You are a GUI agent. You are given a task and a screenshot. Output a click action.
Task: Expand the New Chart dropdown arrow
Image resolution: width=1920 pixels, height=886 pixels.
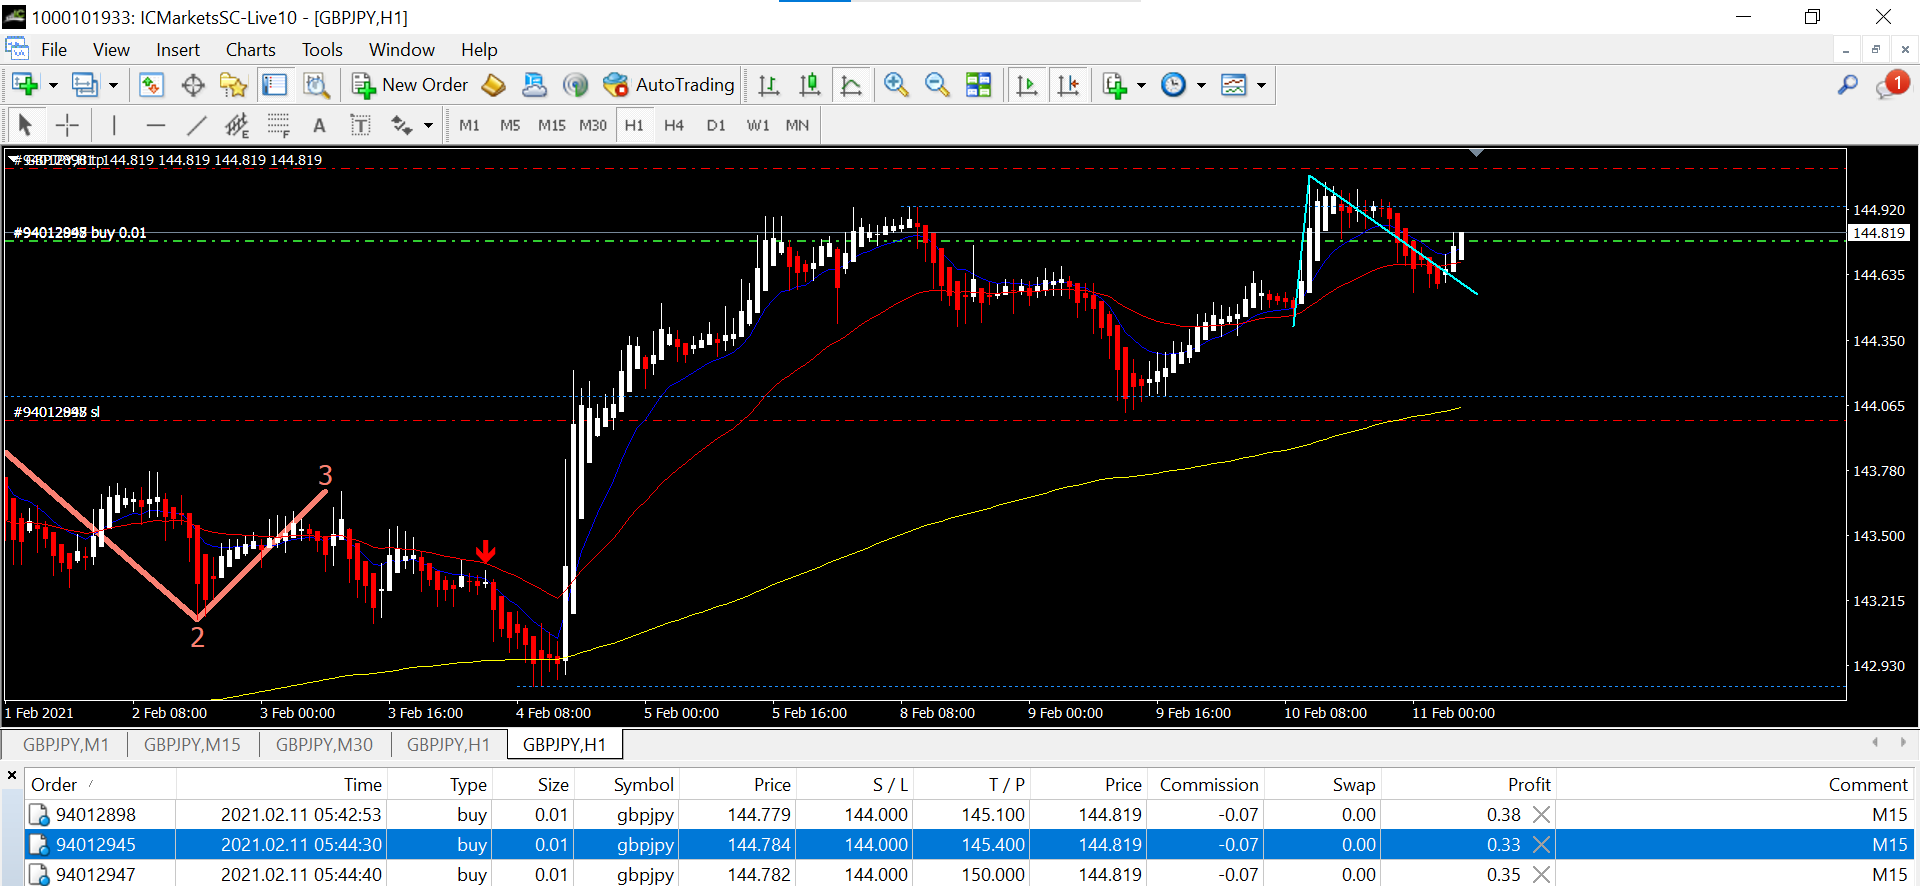click(x=53, y=85)
